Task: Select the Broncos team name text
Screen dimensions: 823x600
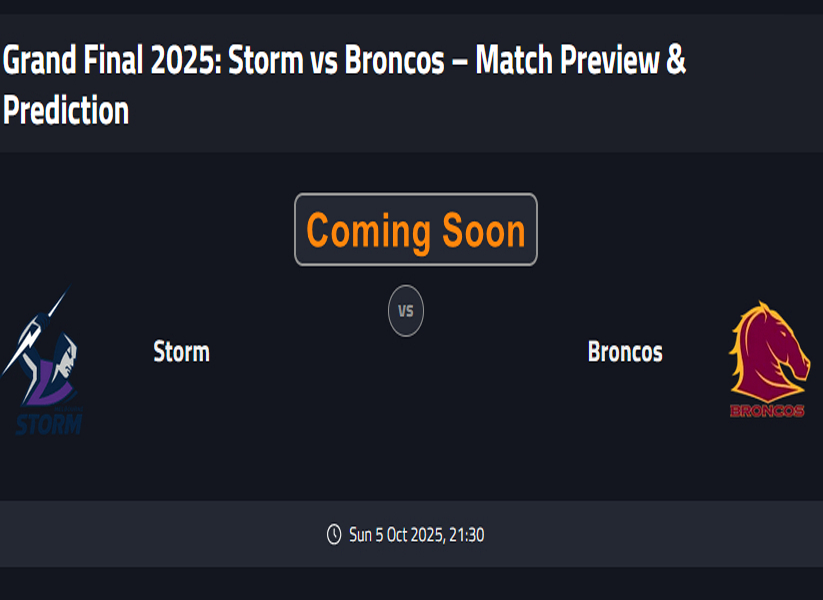Action: 625,352
